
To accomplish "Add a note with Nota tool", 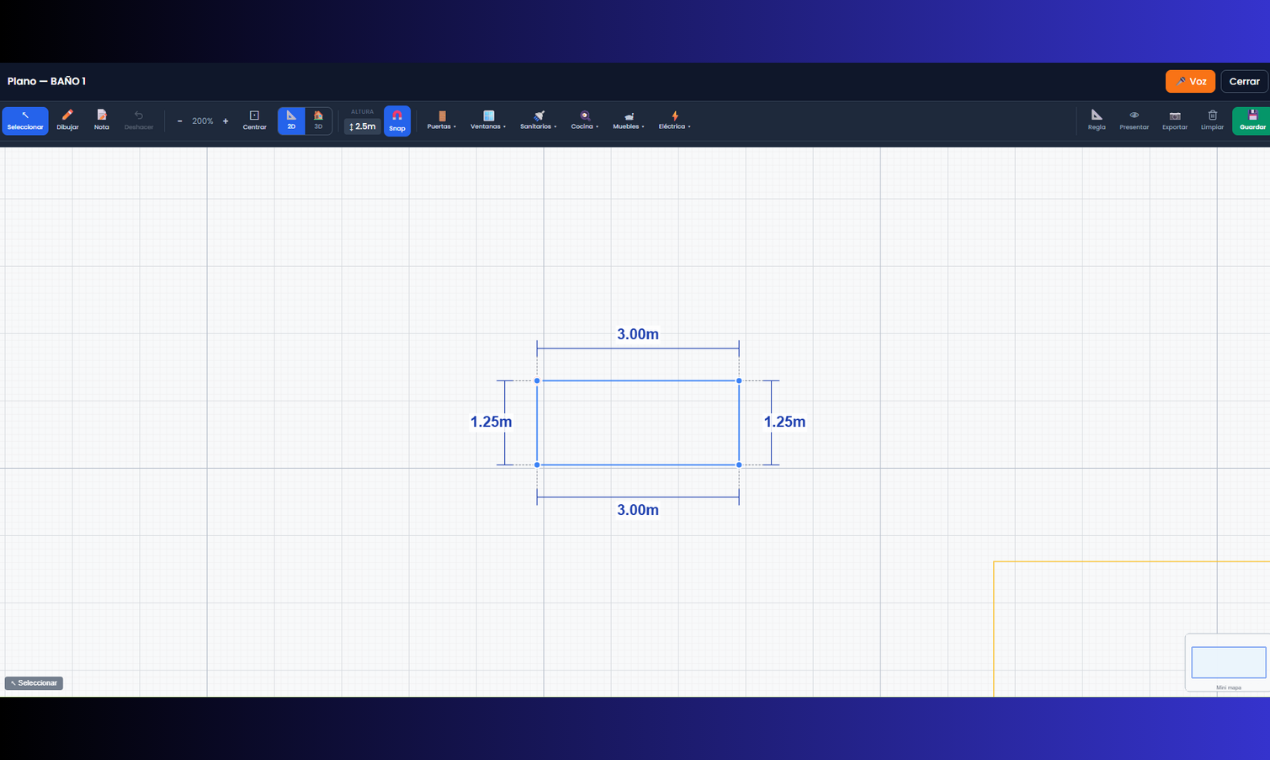I will pos(101,121).
